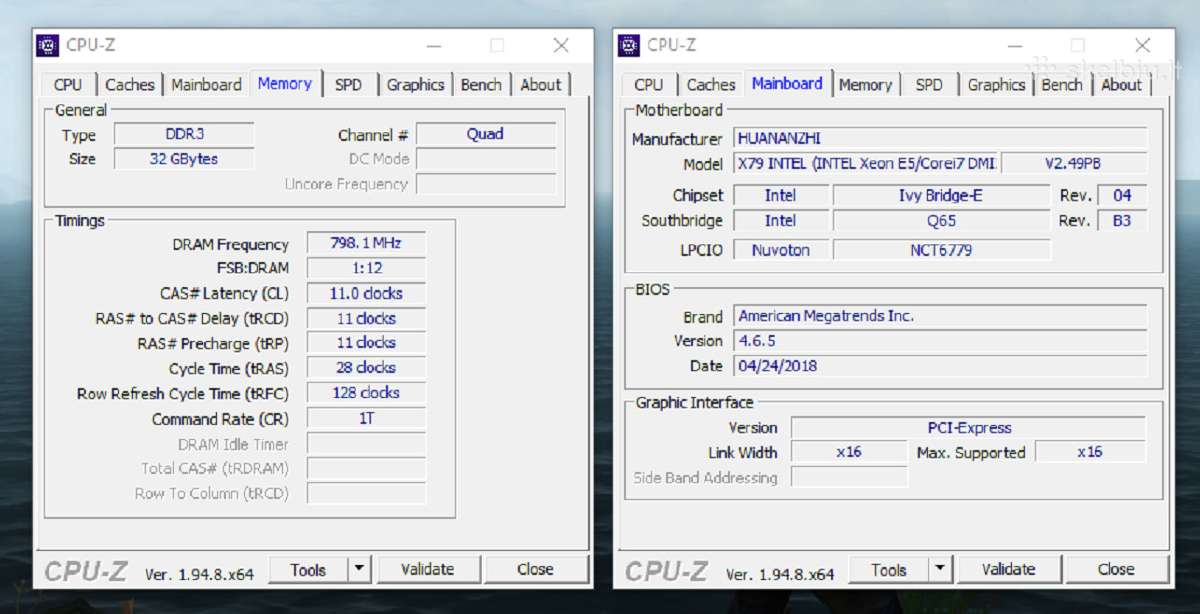The image size is (1200, 614).
Task: Click manufacturer field HUANANZHI
Action: [941, 138]
